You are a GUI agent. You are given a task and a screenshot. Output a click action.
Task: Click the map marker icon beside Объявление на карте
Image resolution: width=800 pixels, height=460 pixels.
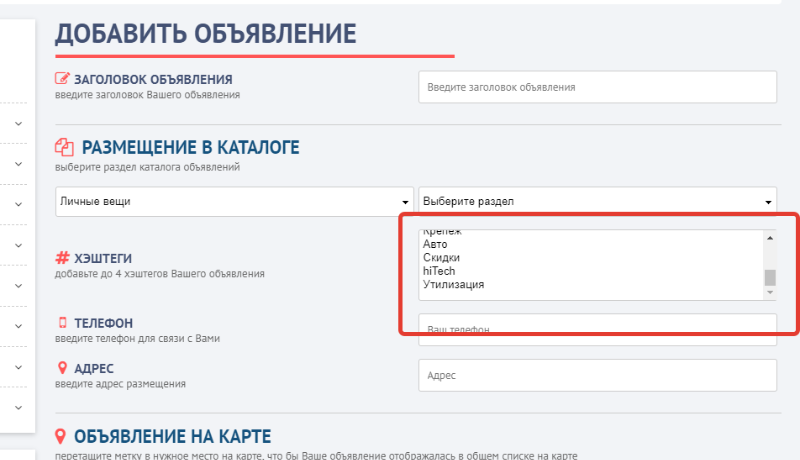point(62,436)
